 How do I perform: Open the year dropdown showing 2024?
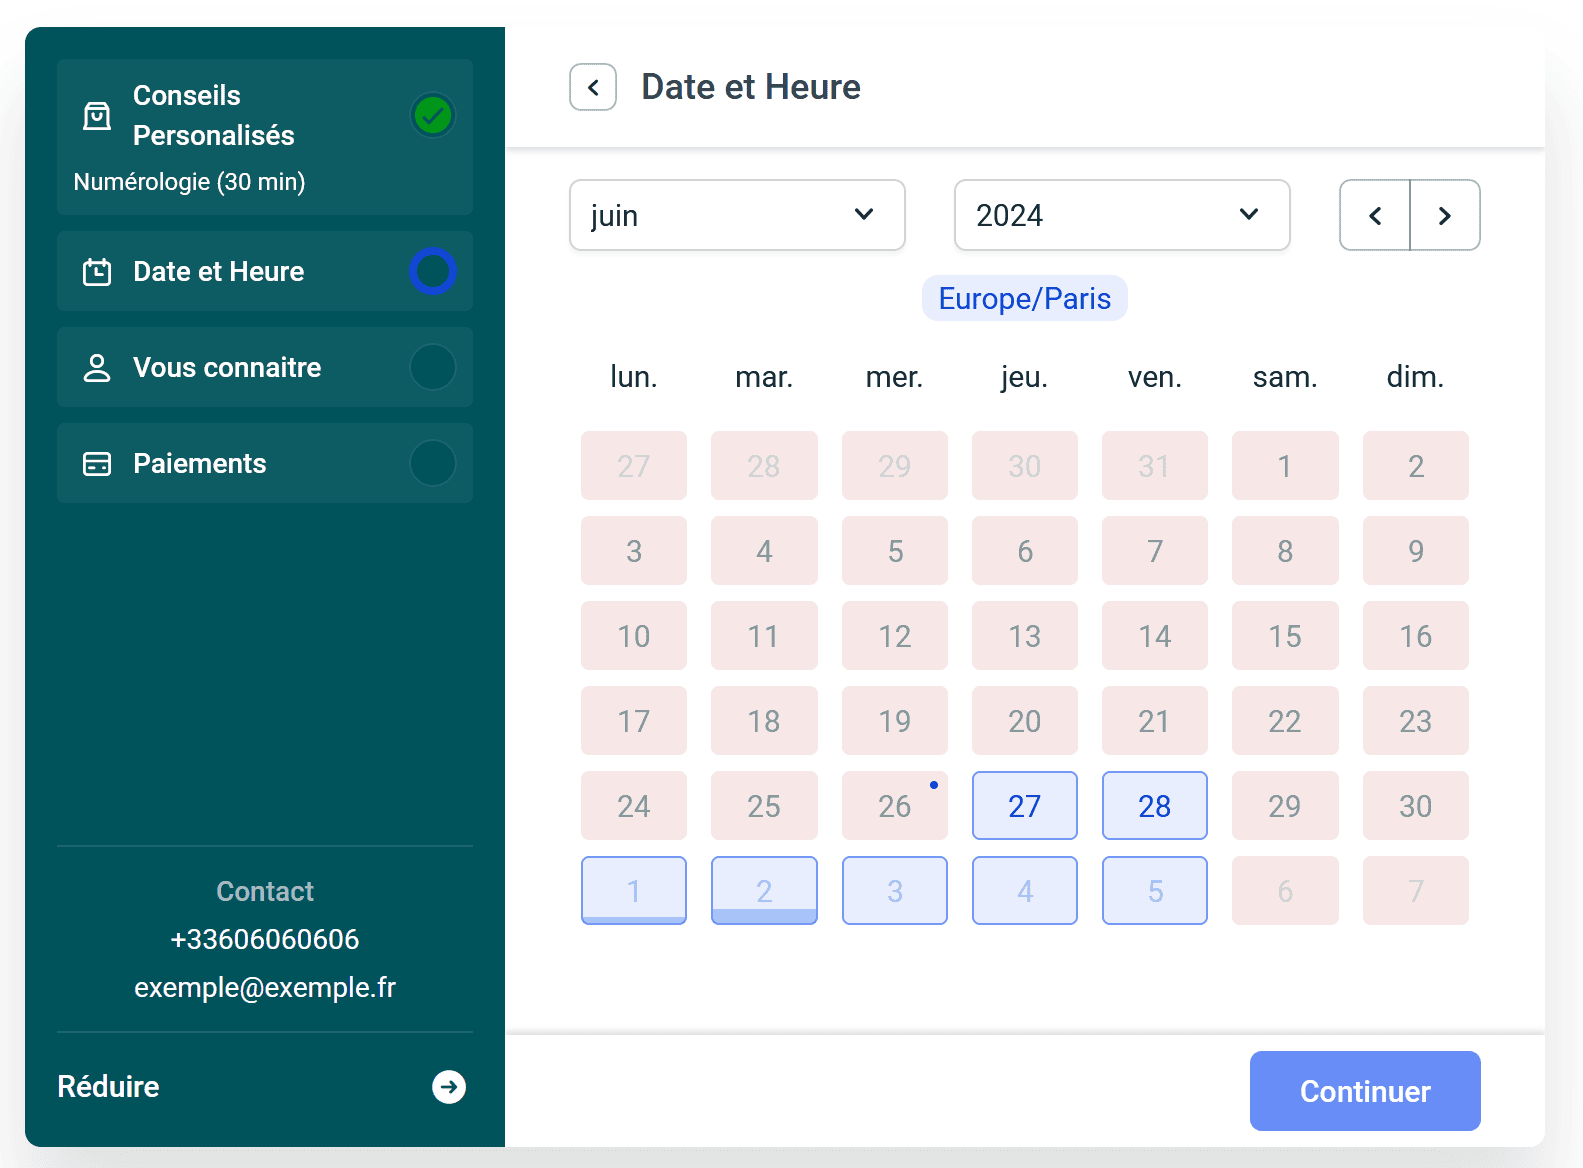(x=1122, y=215)
